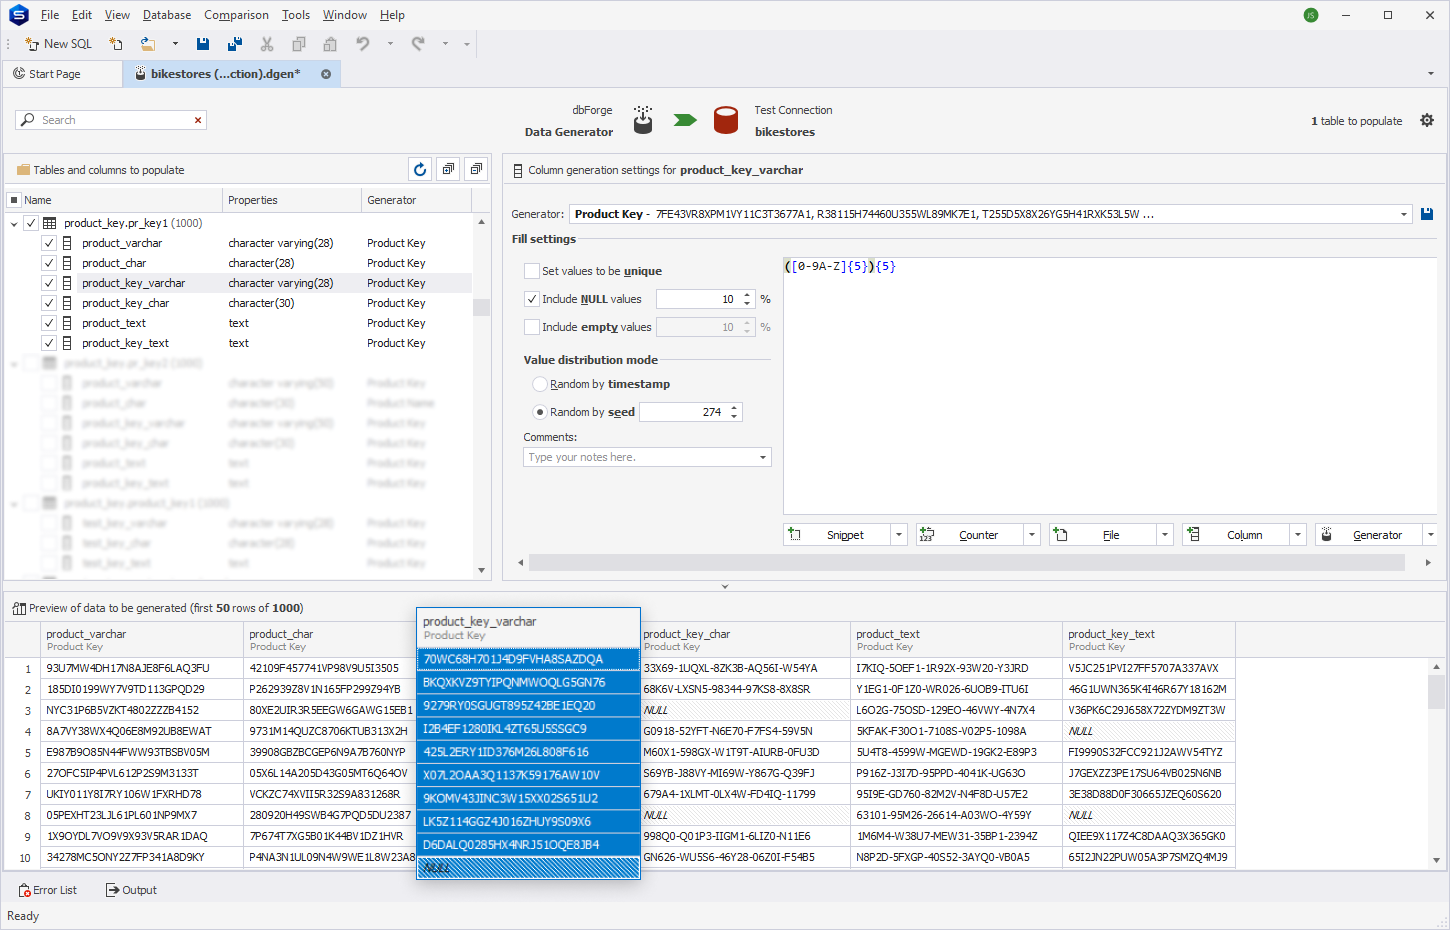This screenshot has height=930, width=1450.
Task: Click the Refresh icon in tables panel
Action: pyautogui.click(x=420, y=169)
